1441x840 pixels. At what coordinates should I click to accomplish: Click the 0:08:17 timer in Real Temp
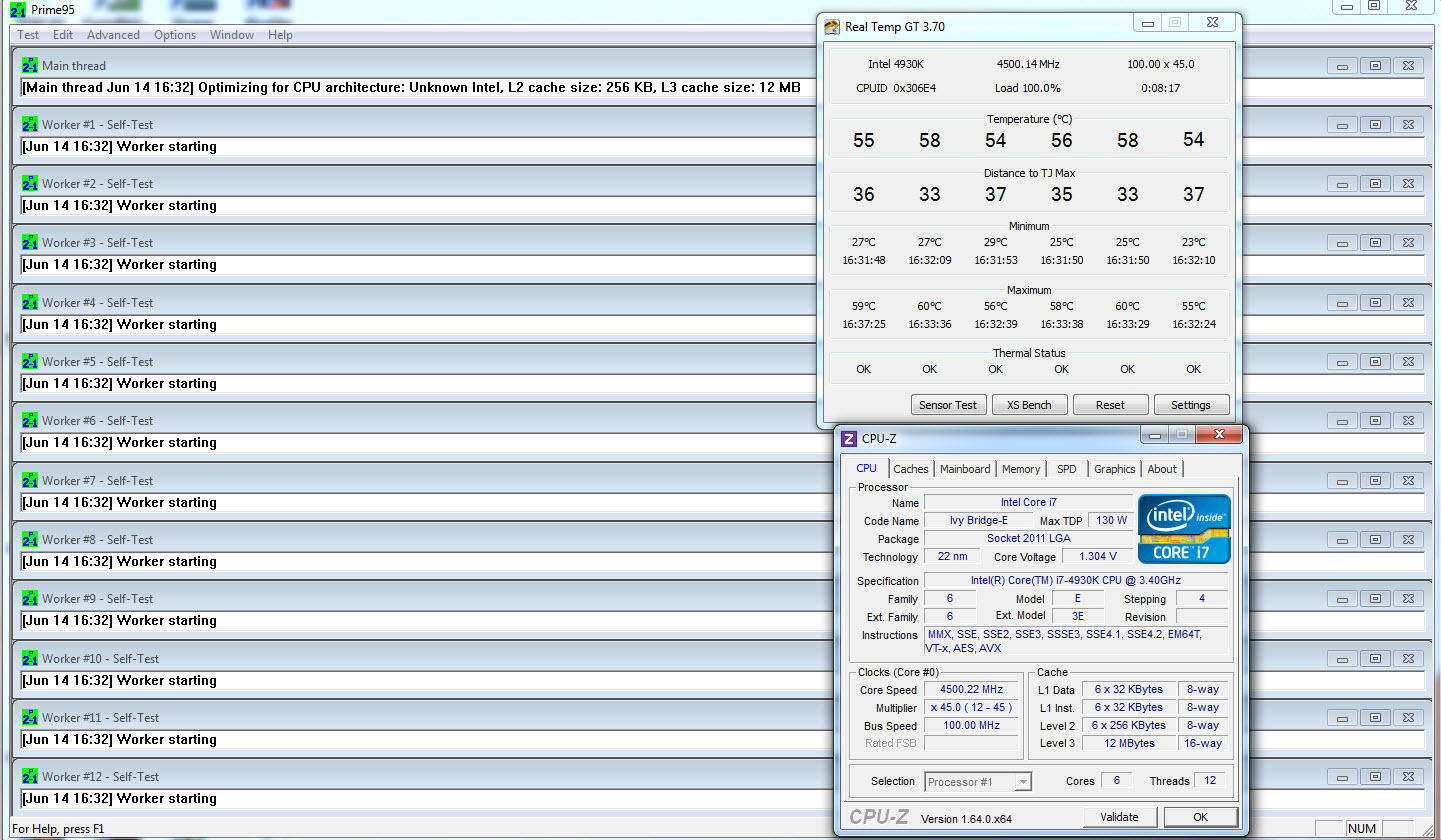tap(1160, 88)
